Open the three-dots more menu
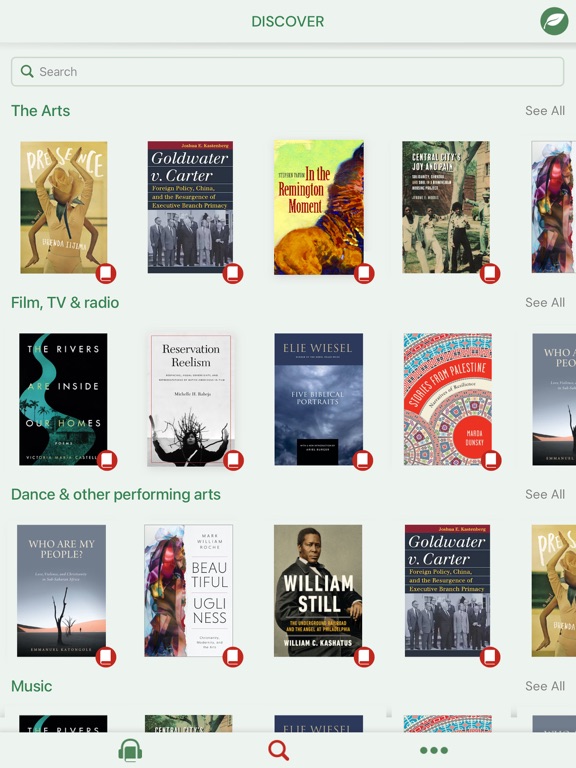Screen dimensions: 576x768 [x=433, y=750]
